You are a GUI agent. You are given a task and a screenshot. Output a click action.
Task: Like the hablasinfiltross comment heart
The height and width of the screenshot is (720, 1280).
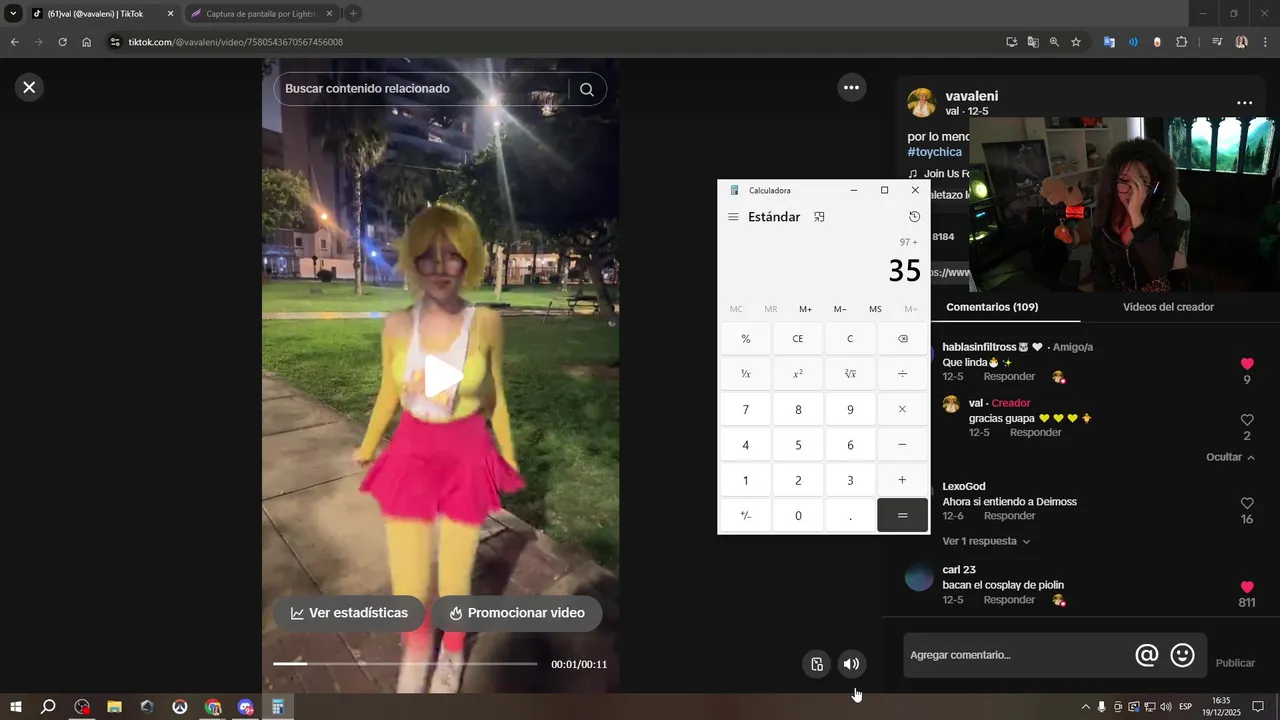coord(1247,364)
